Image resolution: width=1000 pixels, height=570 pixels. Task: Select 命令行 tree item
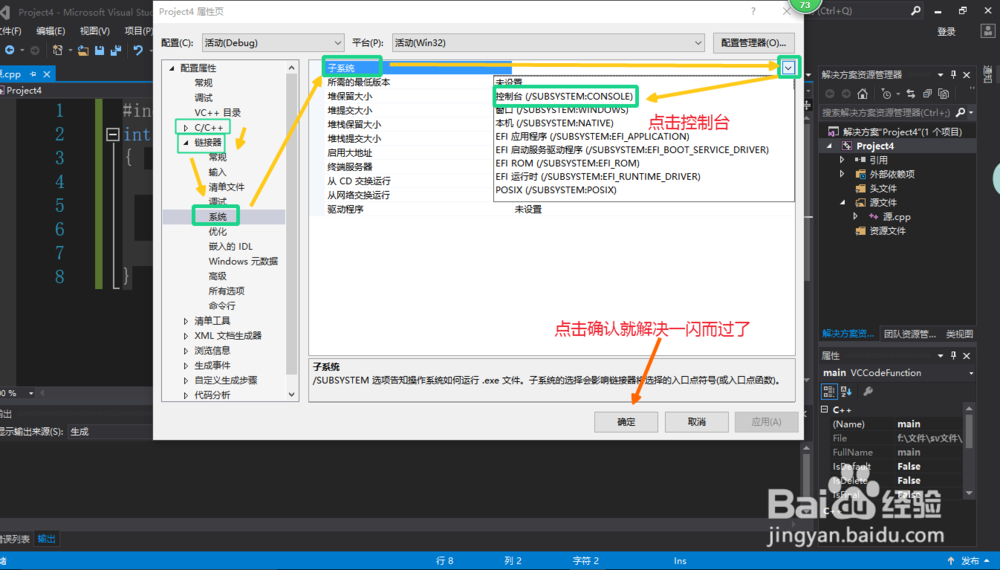pos(222,305)
